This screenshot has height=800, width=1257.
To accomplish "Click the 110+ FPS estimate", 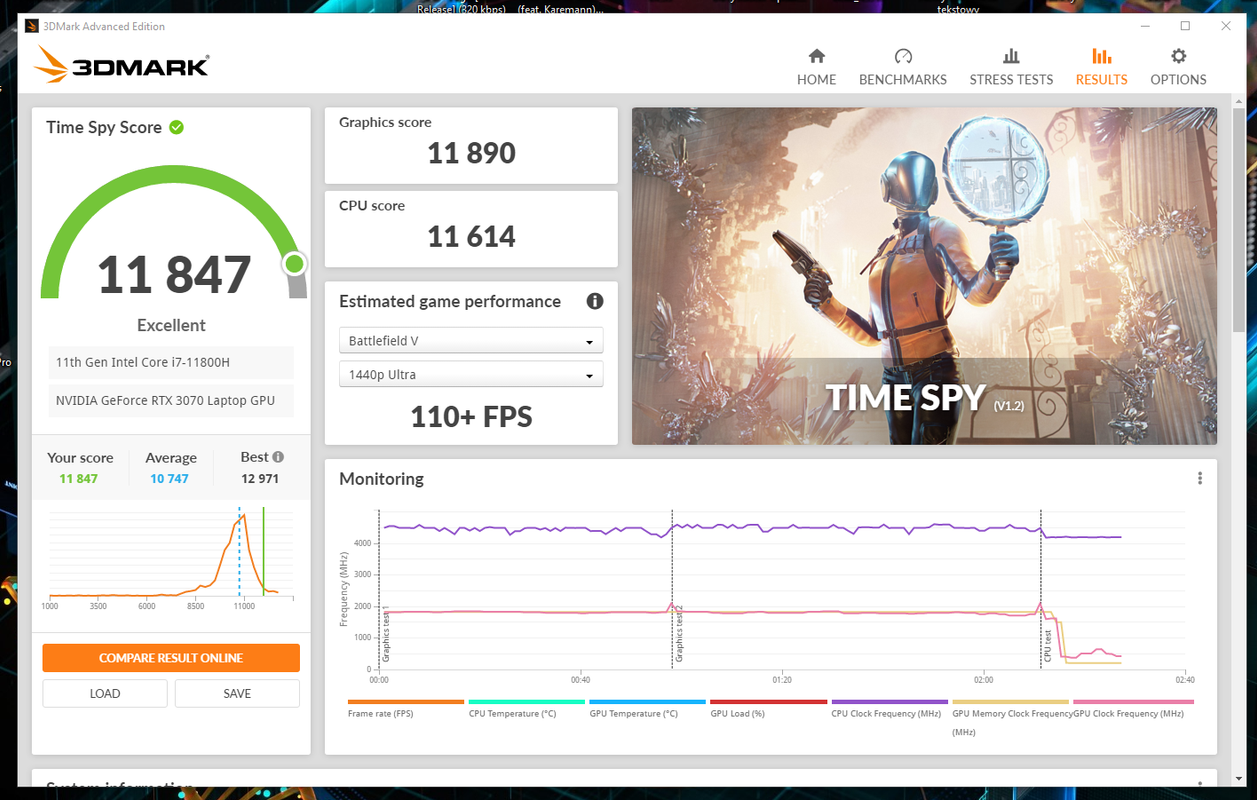I will pyautogui.click(x=471, y=417).
